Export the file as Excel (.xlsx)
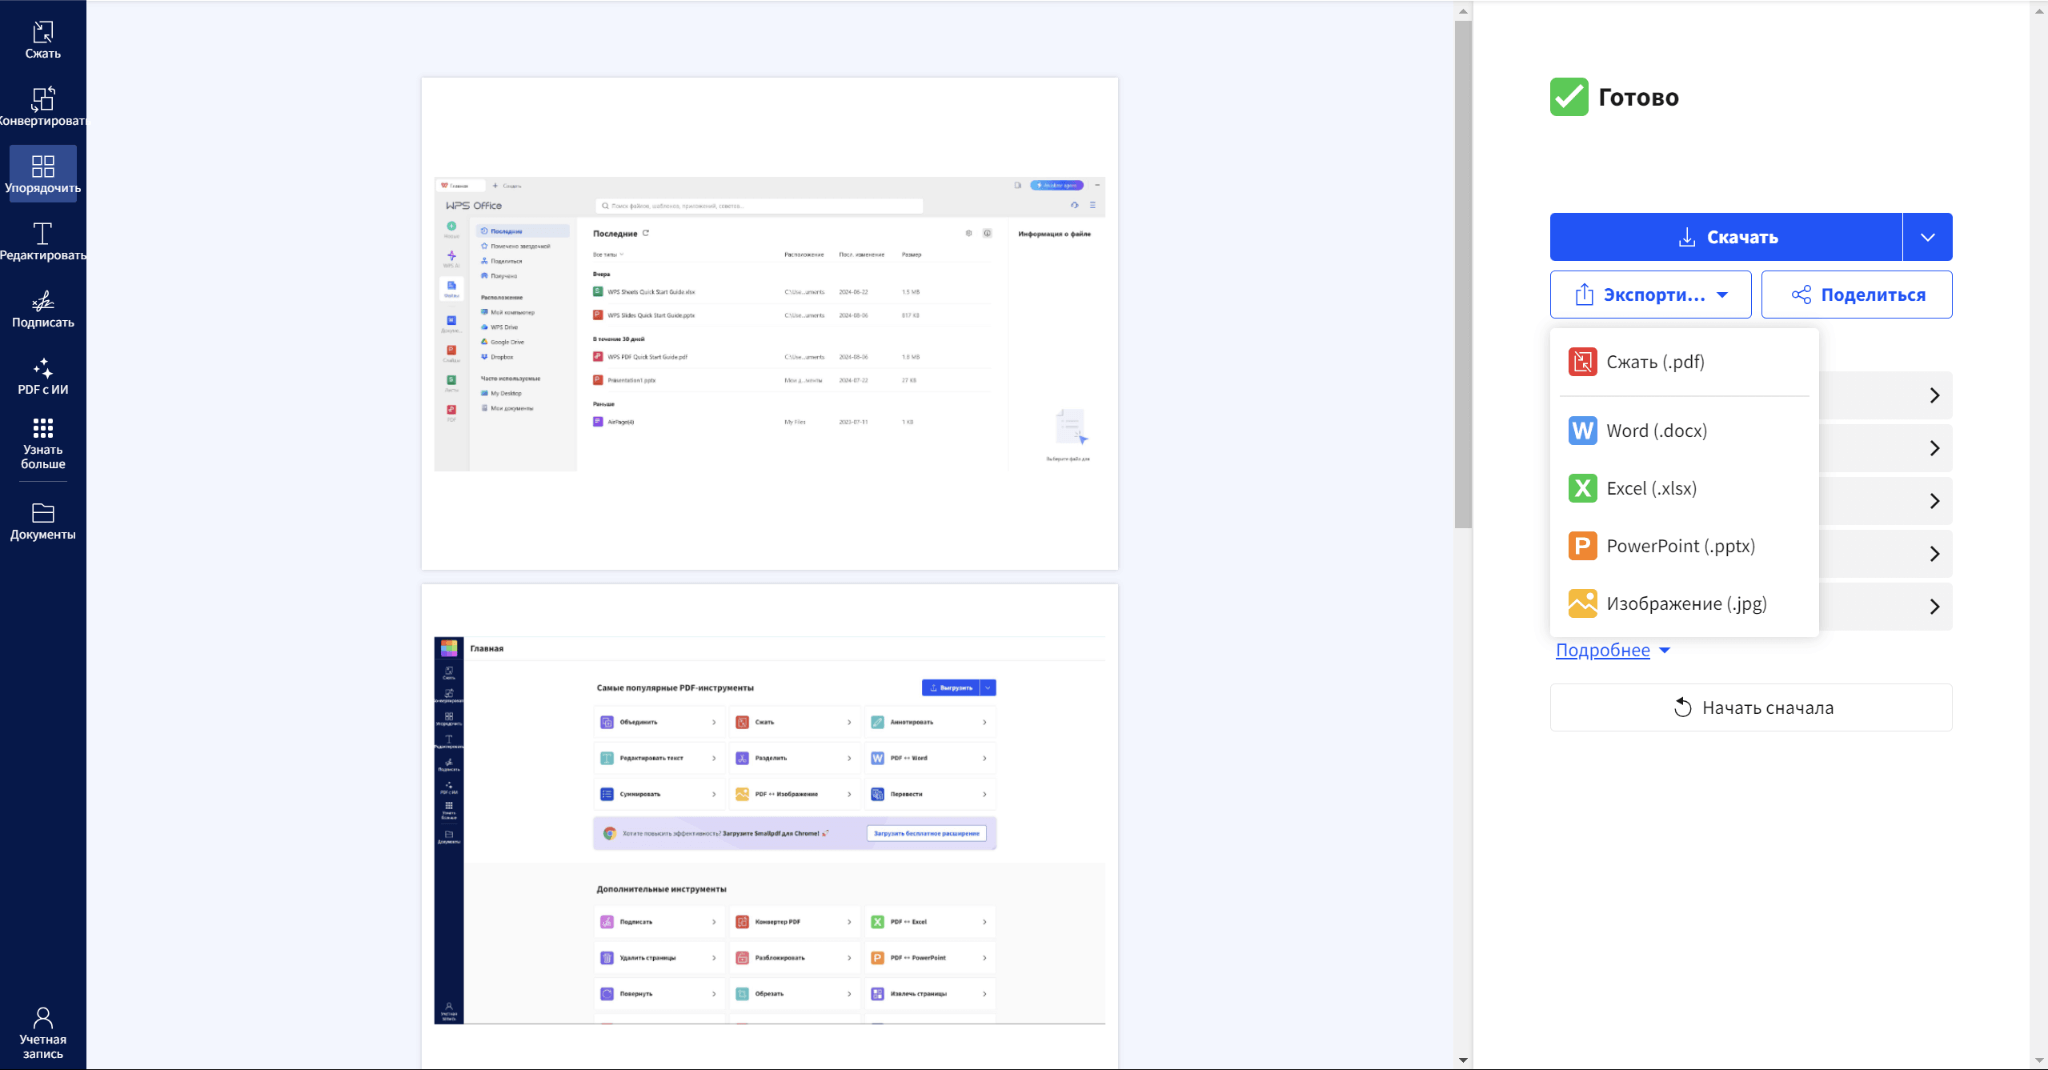Screen dimensions: 2048x1070 point(1684,489)
